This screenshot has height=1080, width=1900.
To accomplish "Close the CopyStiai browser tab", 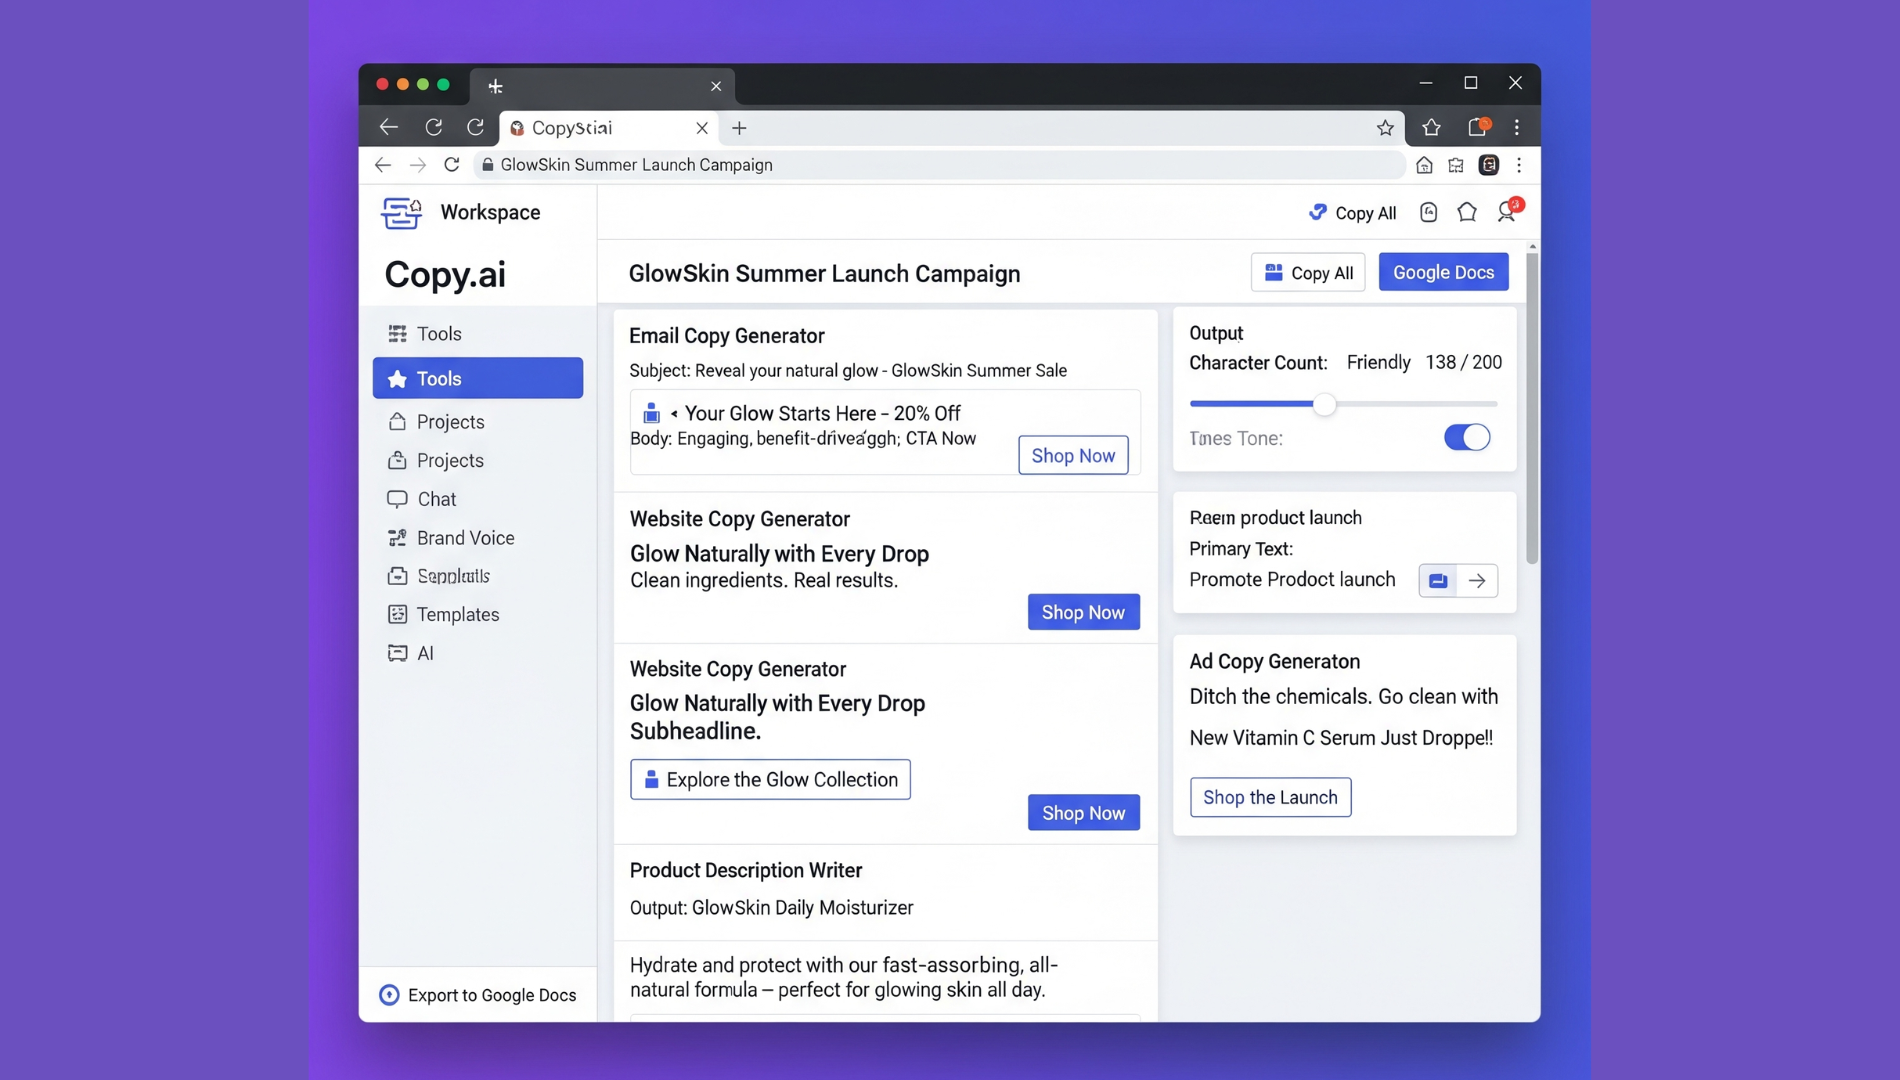I will coord(702,128).
